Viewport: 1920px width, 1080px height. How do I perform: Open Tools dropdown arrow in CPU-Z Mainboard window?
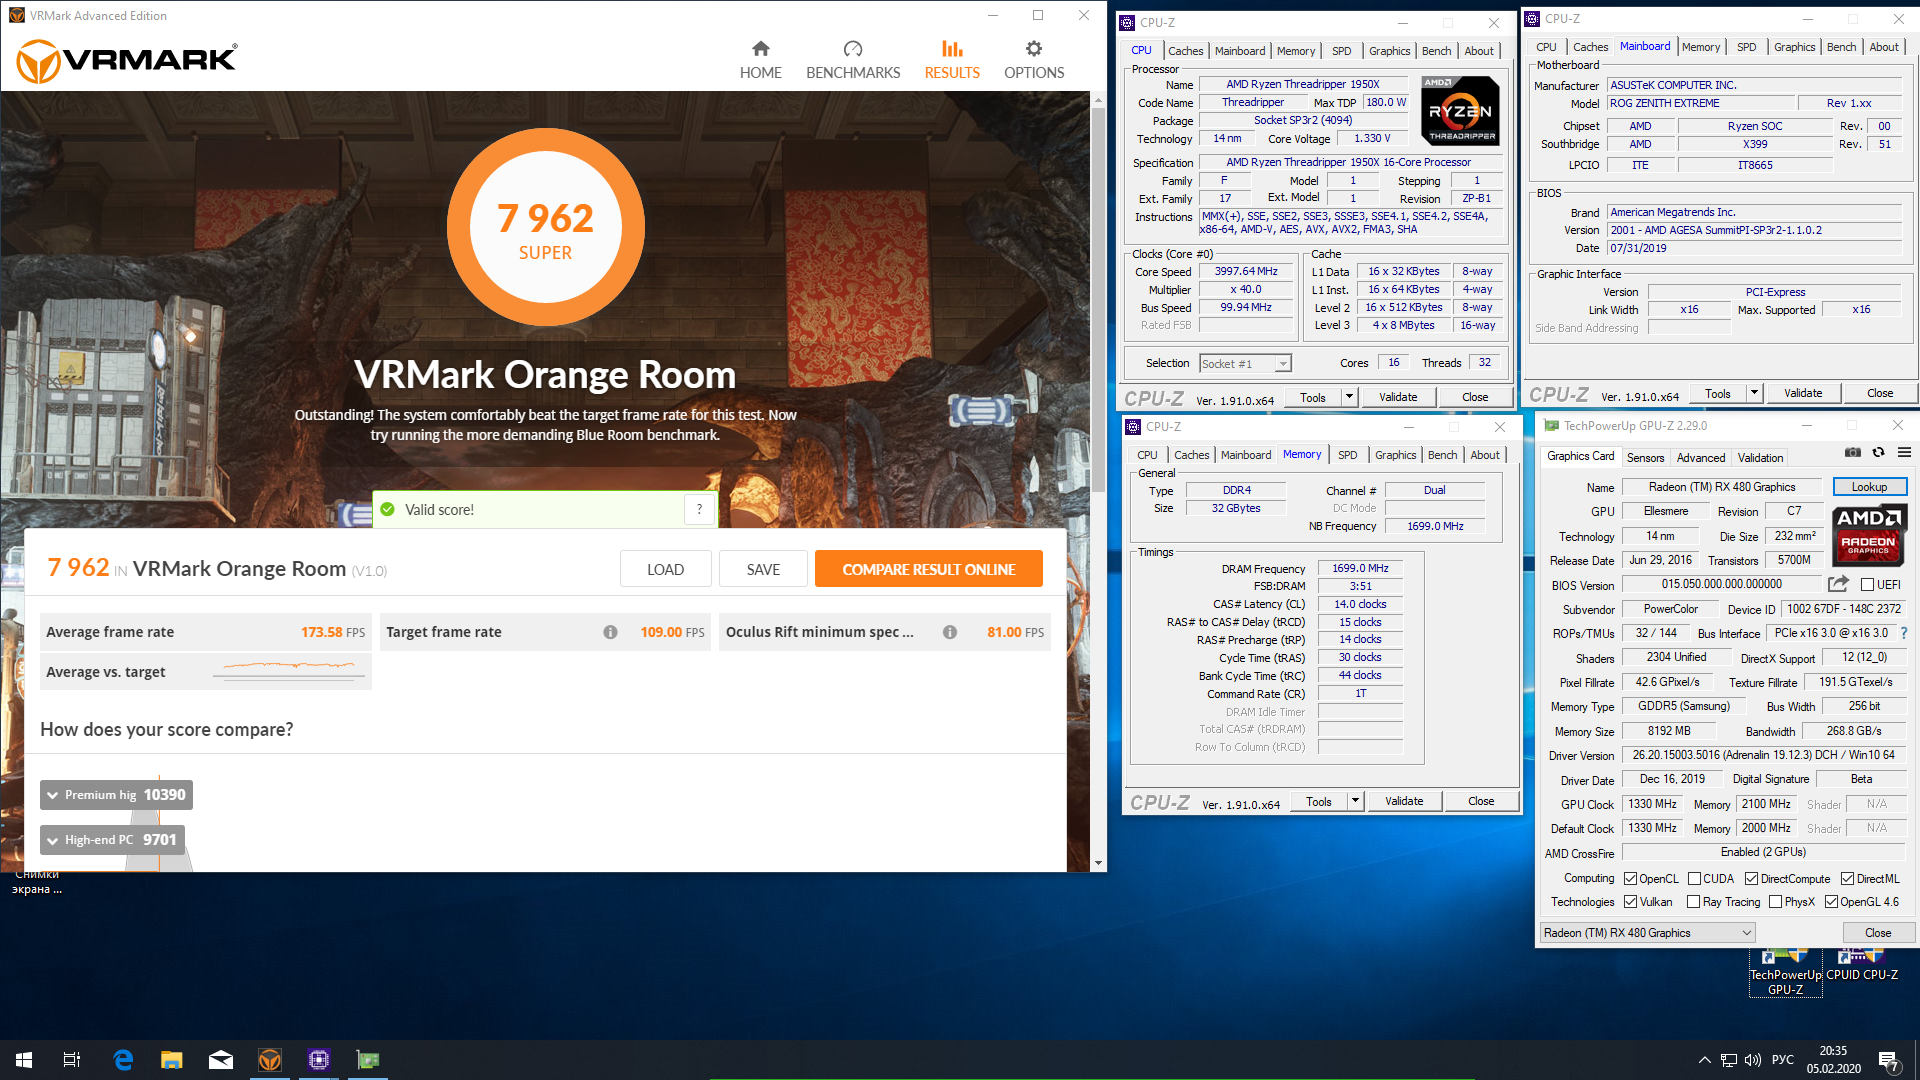[x=1754, y=393]
